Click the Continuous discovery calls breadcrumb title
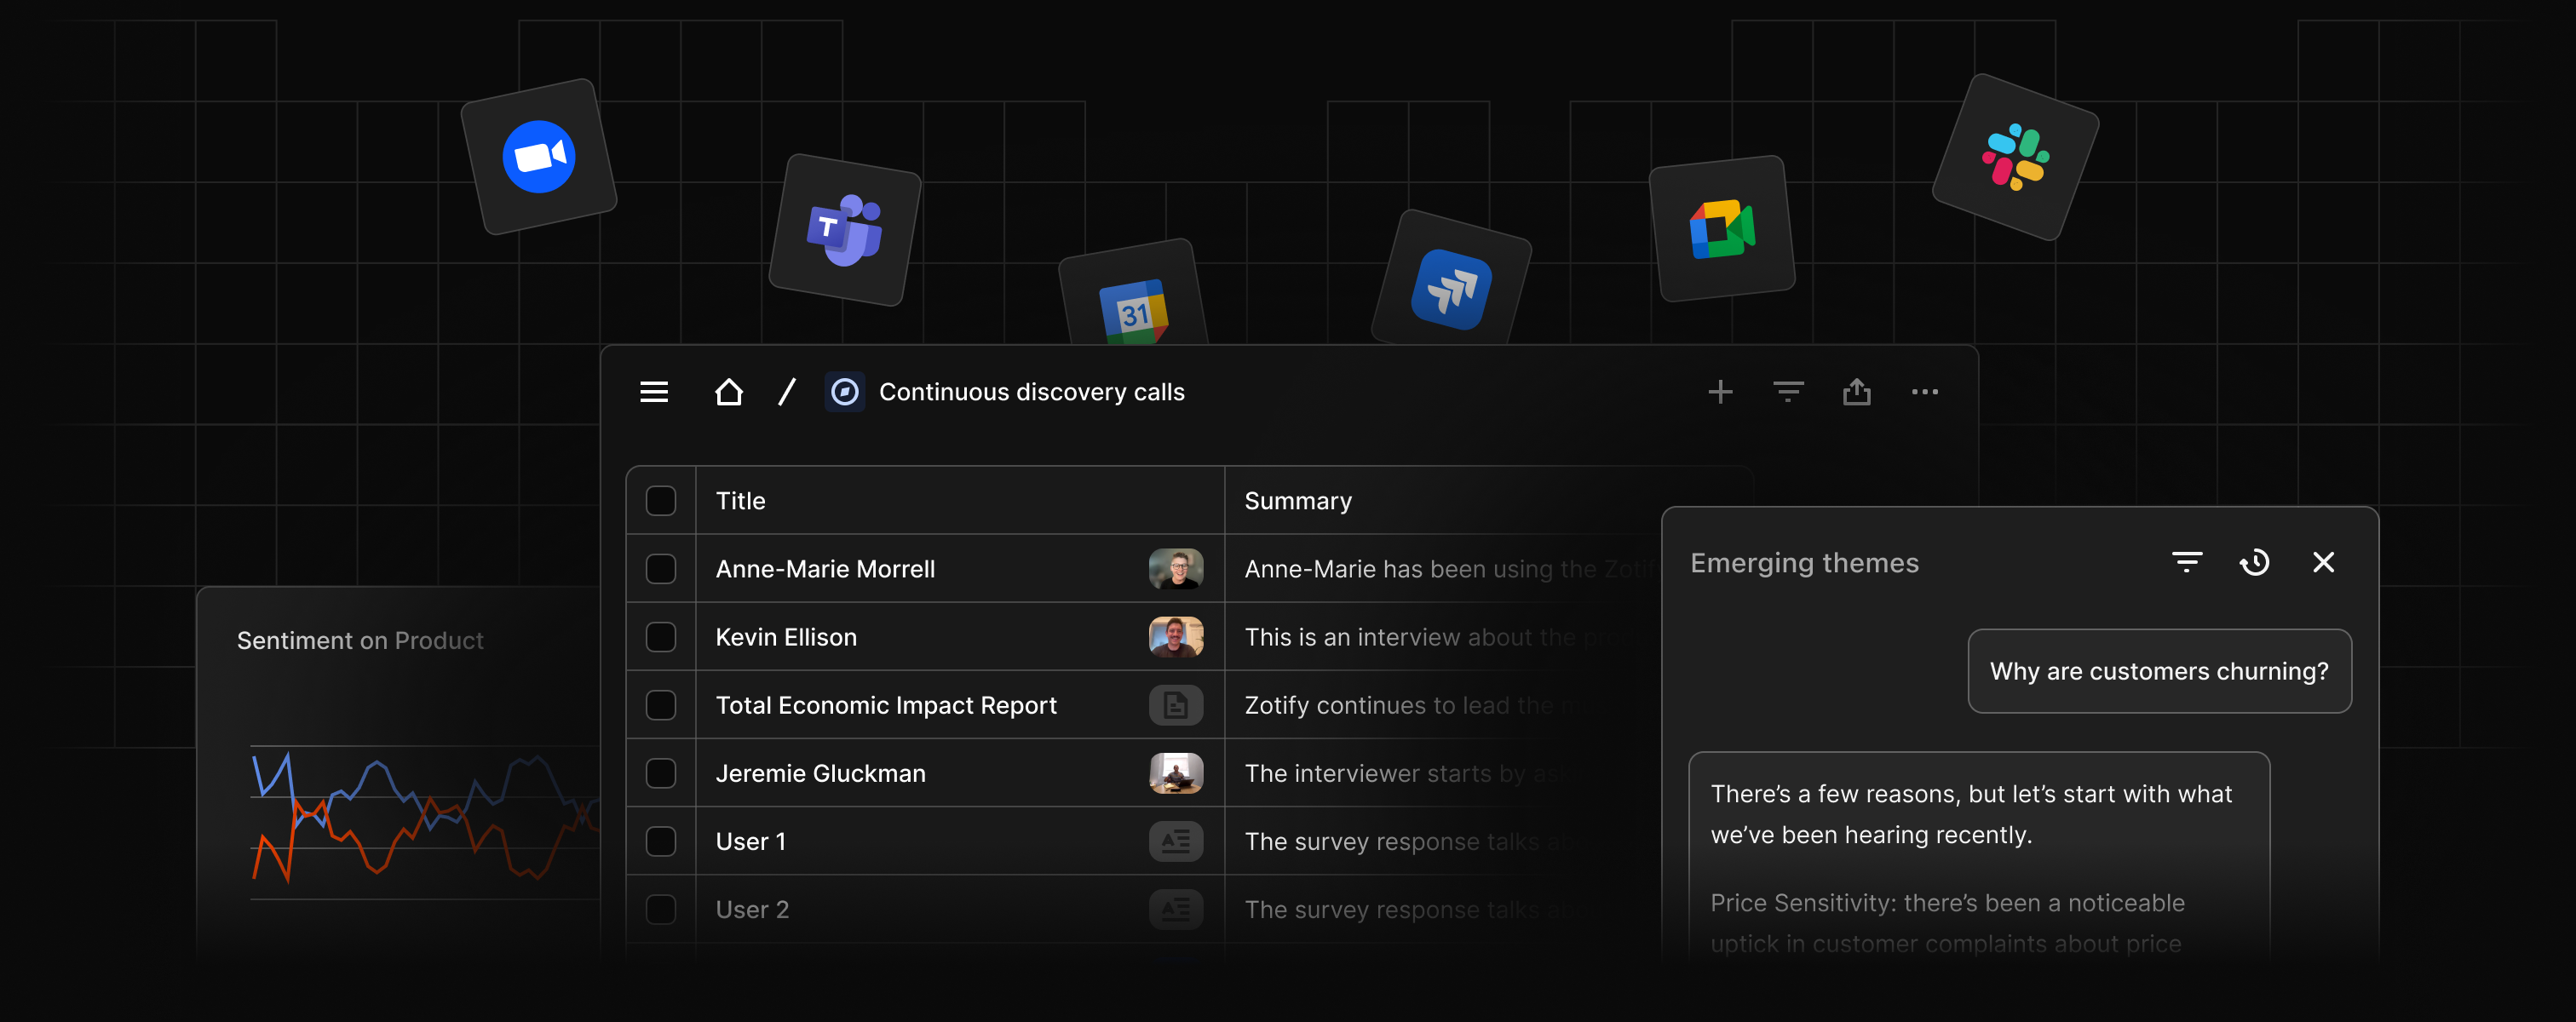Screen dimensions: 2576x1022 (x=1032, y=392)
